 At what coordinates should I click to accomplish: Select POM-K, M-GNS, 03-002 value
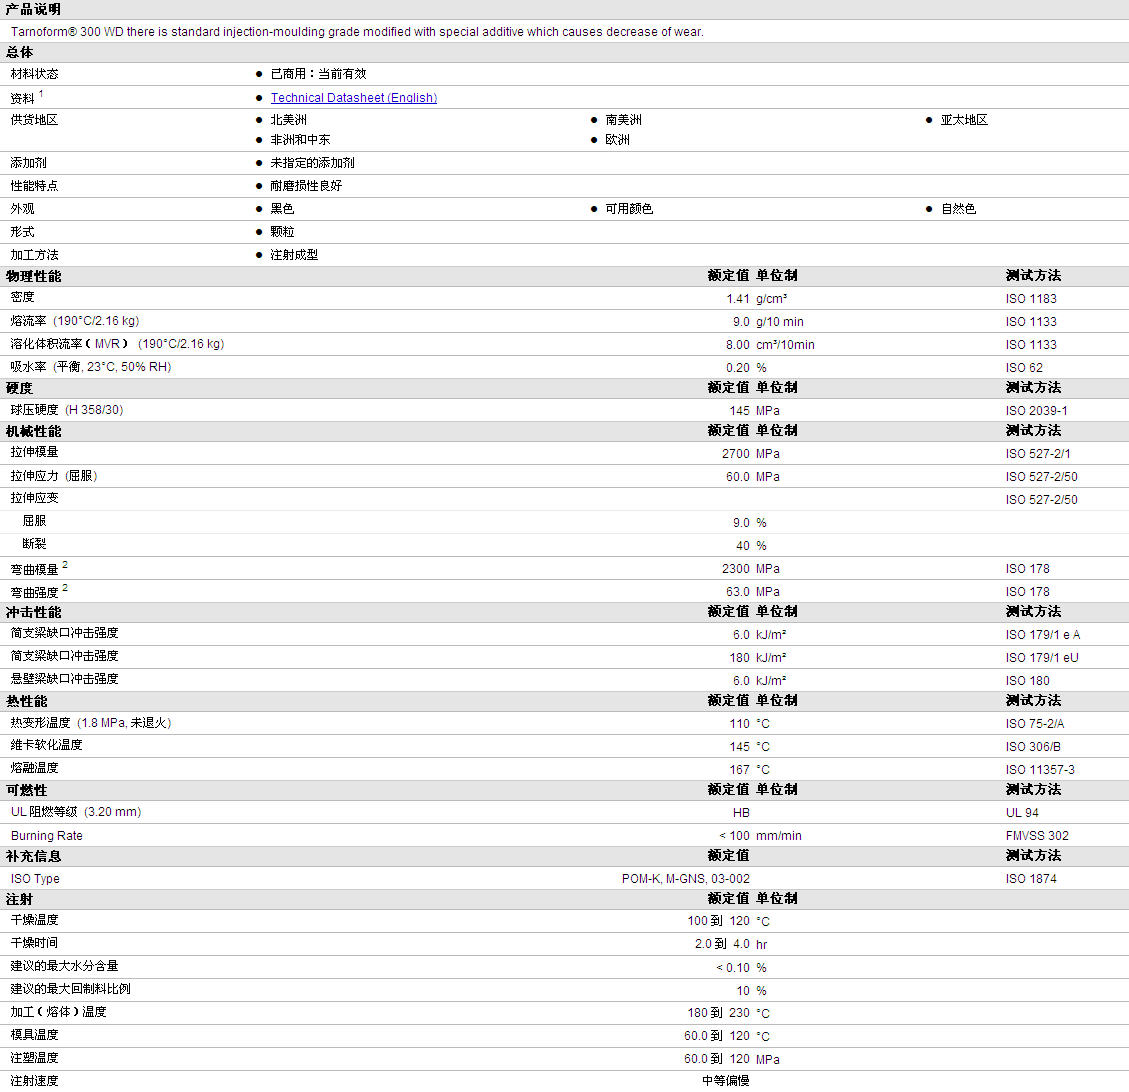(685, 879)
